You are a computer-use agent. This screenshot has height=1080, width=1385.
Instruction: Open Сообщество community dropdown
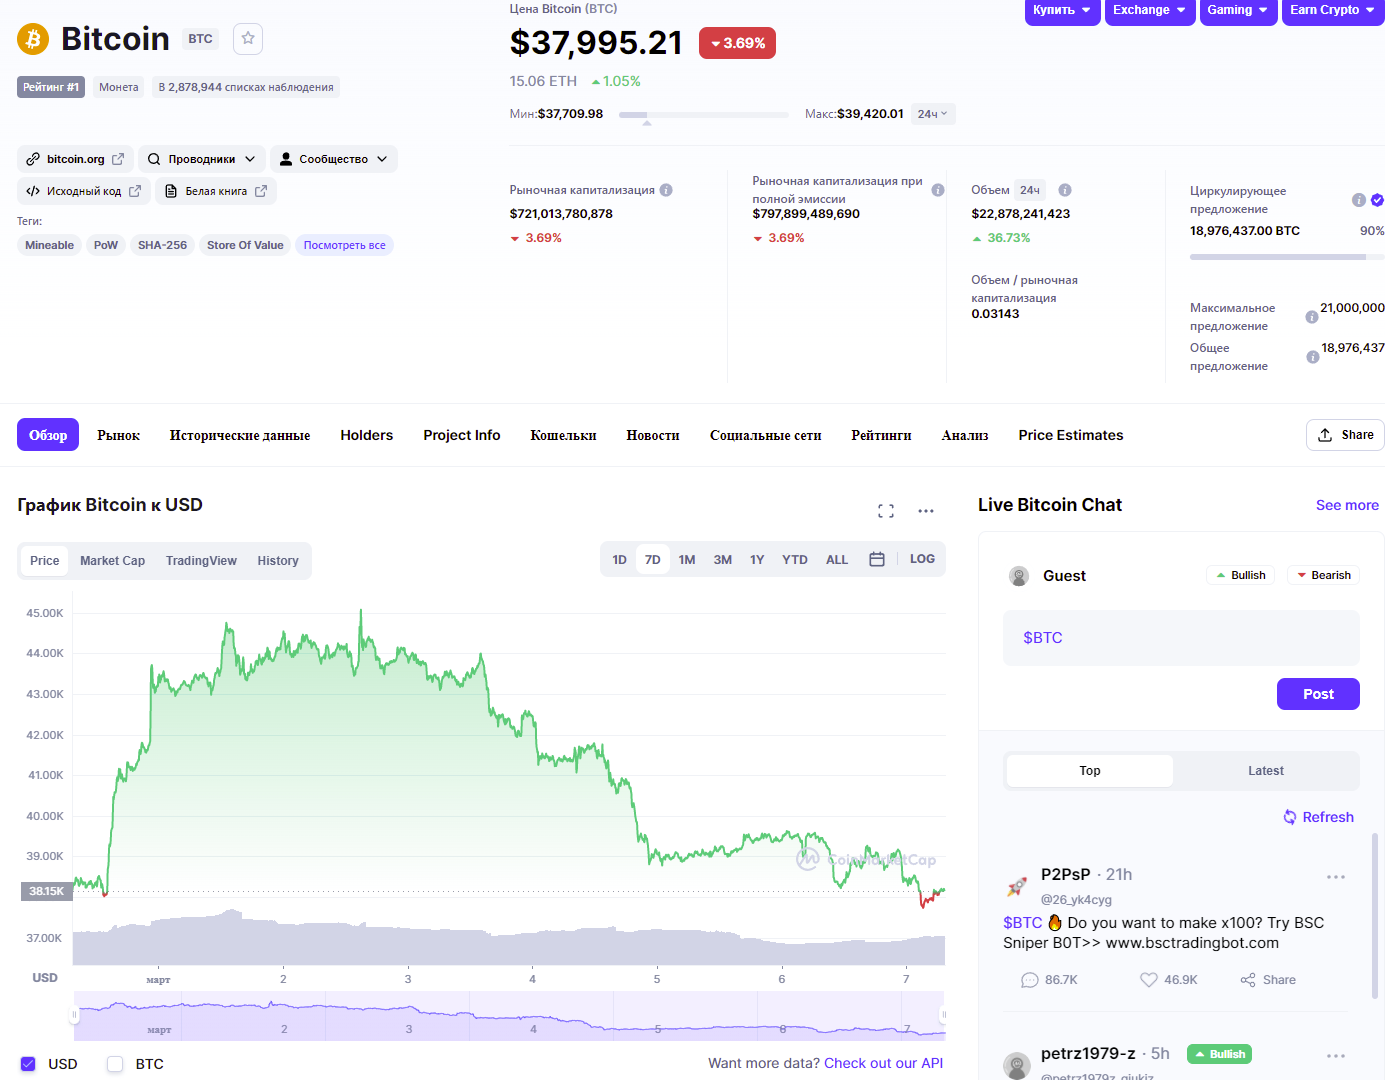[x=334, y=159]
